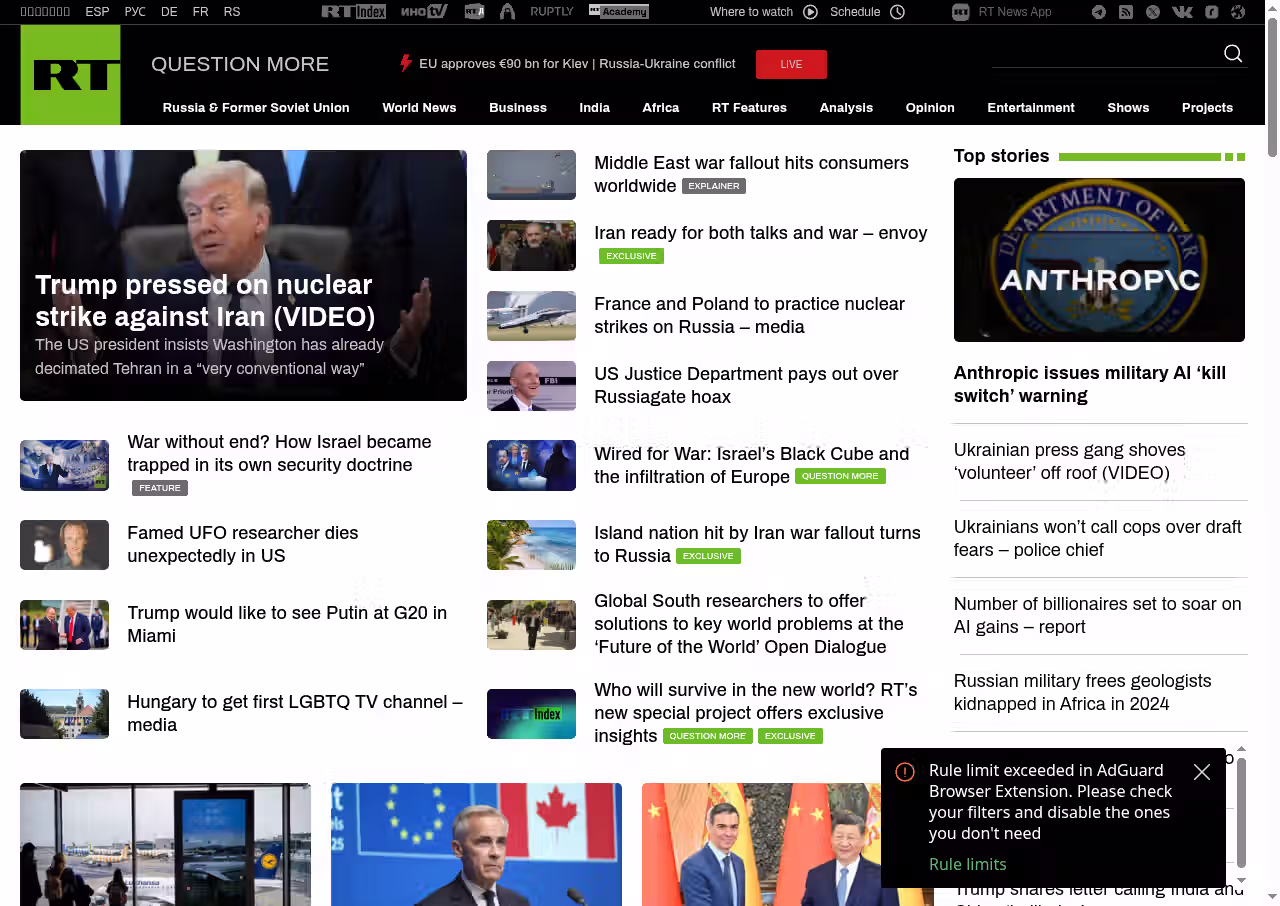Open the VK social icon
Image resolution: width=1280 pixels, height=906 pixels.
[1182, 12]
